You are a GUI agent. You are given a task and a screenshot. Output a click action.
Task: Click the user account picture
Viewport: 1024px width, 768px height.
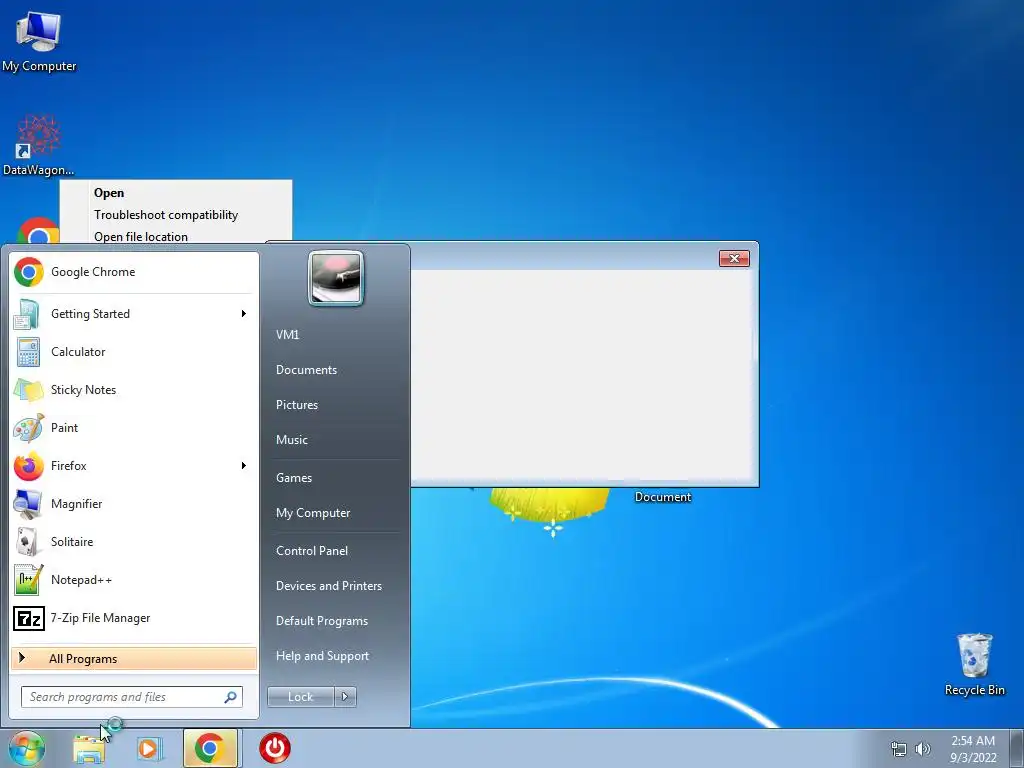coord(335,278)
